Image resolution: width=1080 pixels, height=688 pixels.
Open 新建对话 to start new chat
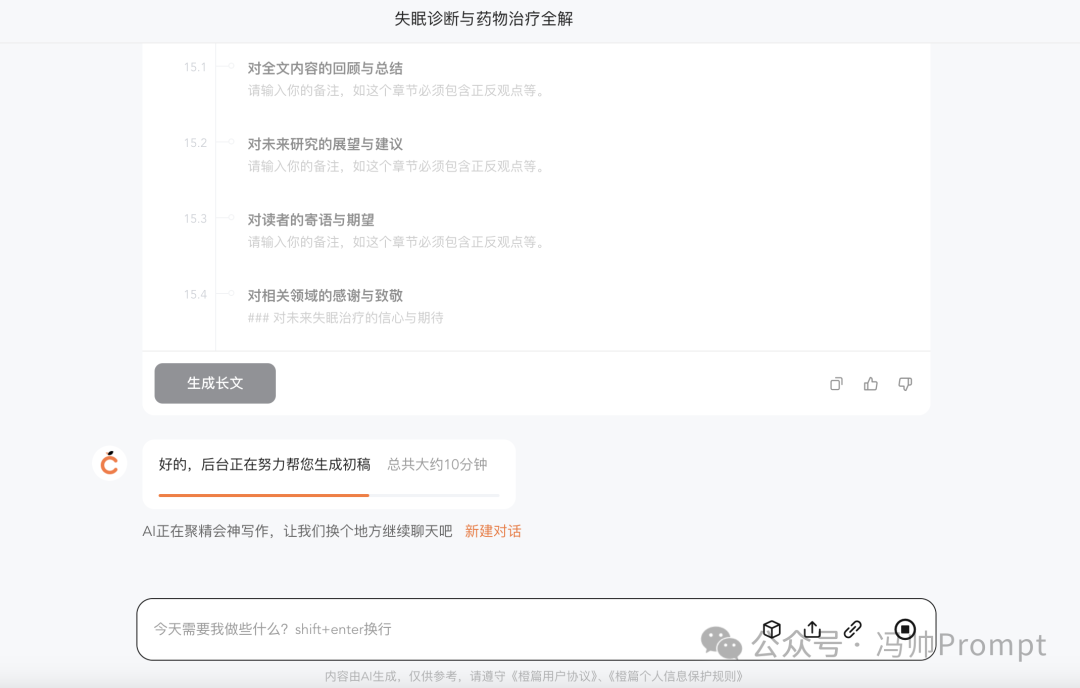(x=492, y=530)
